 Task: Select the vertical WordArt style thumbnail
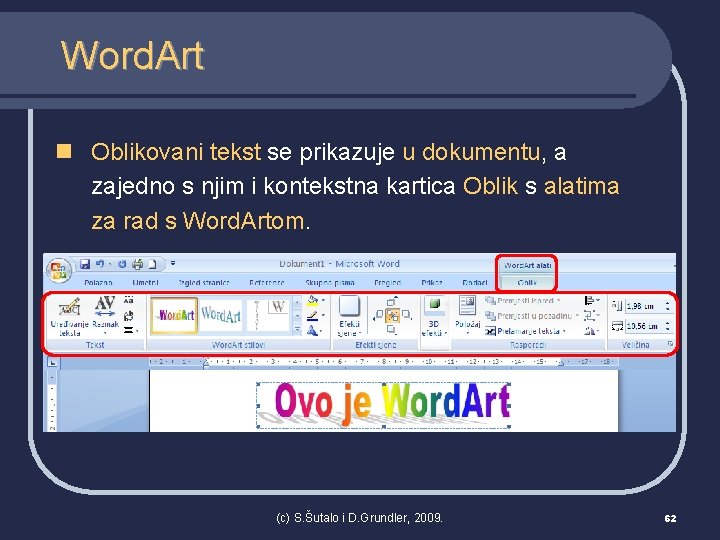coord(268,315)
